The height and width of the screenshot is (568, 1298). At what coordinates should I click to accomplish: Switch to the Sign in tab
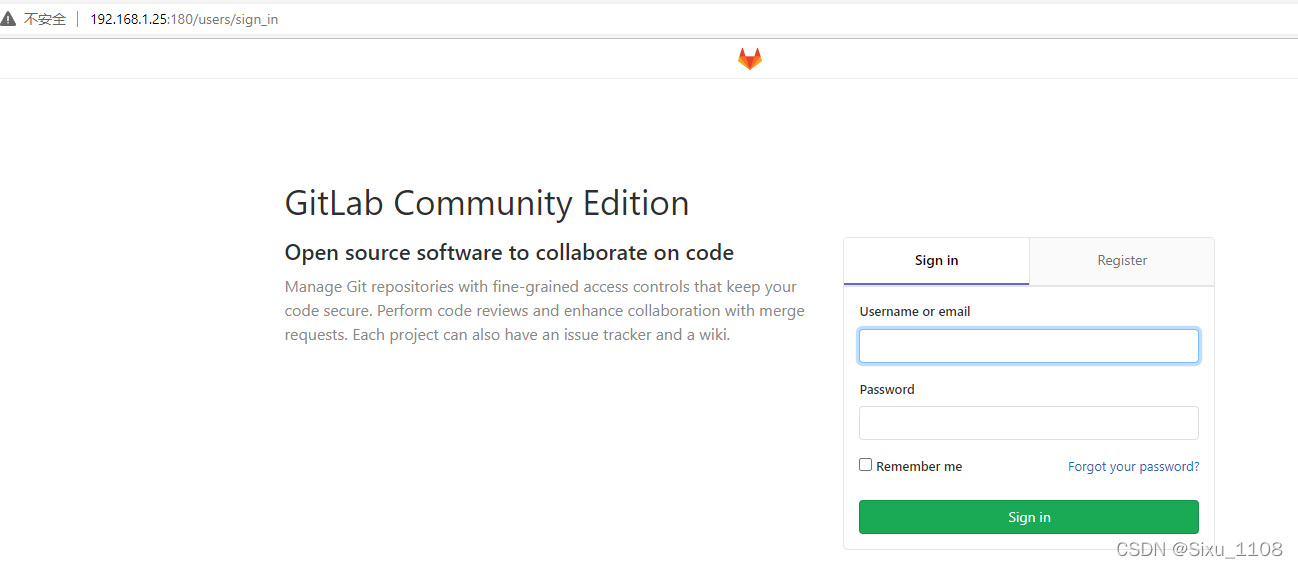pyautogui.click(x=936, y=261)
